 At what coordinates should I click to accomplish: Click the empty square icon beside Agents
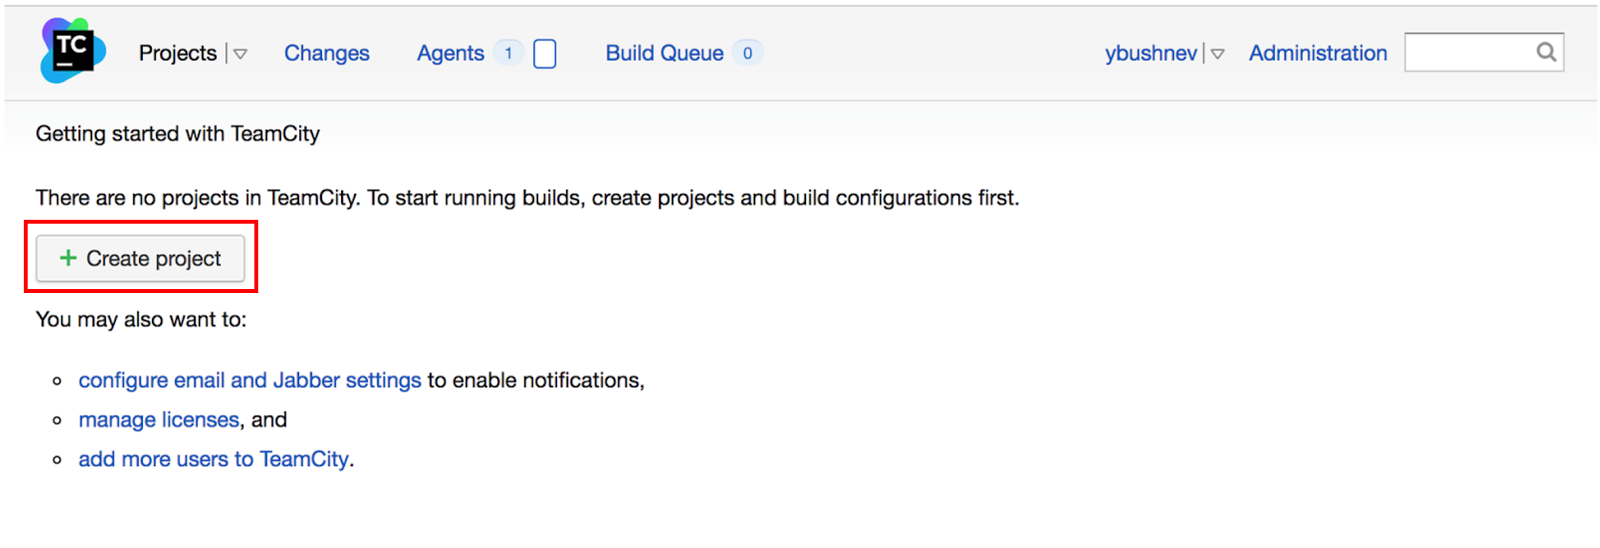pos(545,54)
